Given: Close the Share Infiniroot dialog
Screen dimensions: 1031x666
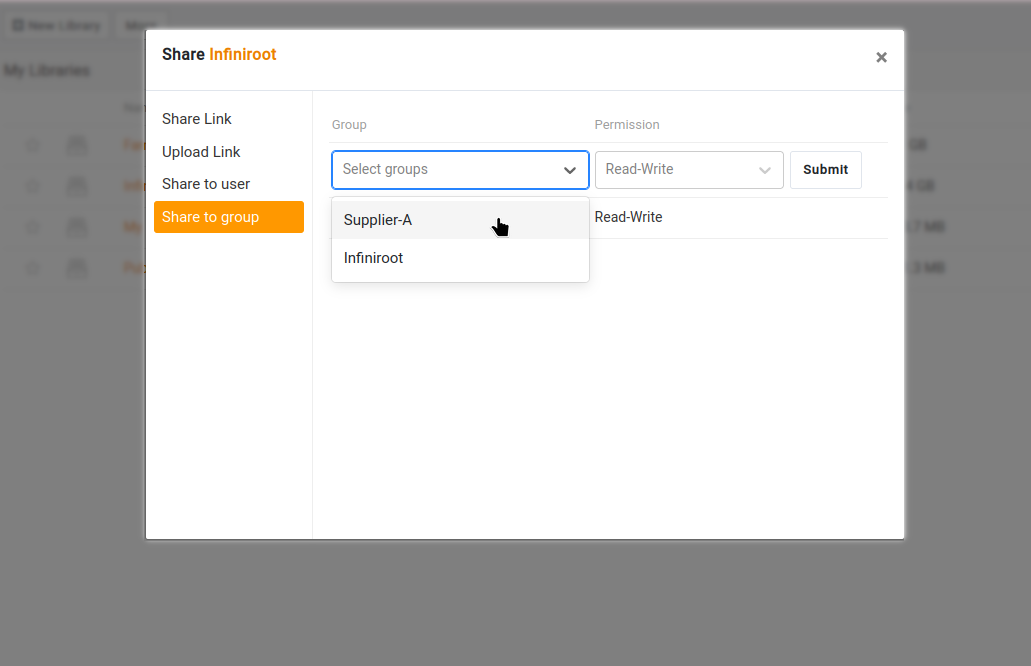Looking at the screenshot, I should [881, 58].
